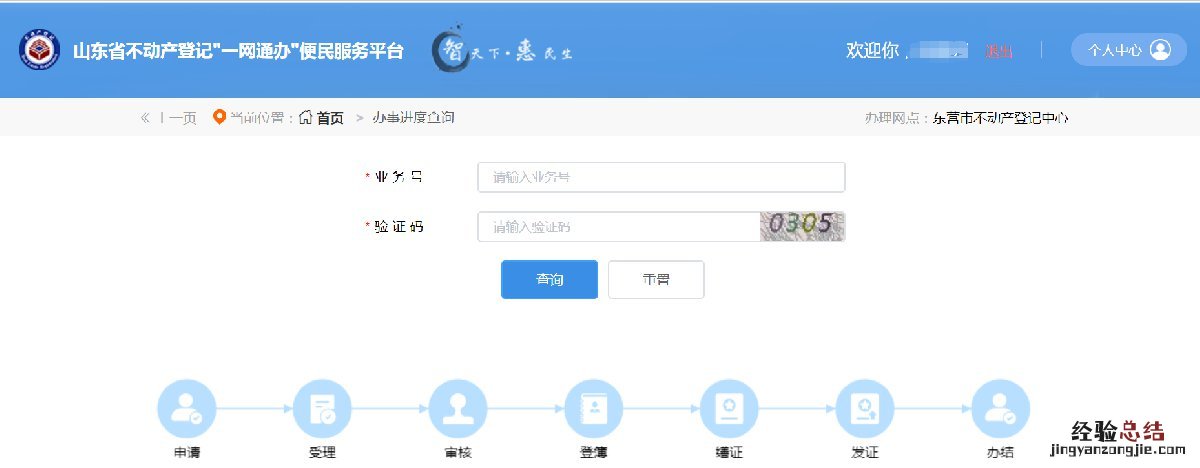Click the 欢迎你 welcome text
The height and width of the screenshot is (468, 1200).
[x=873, y=50]
